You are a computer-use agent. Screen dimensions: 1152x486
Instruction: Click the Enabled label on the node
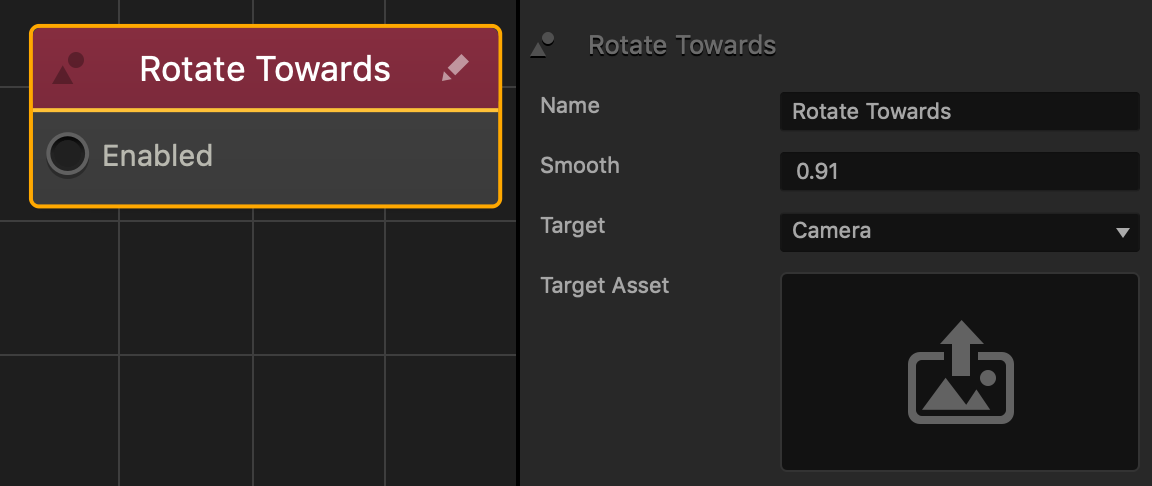[x=157, y=156]
